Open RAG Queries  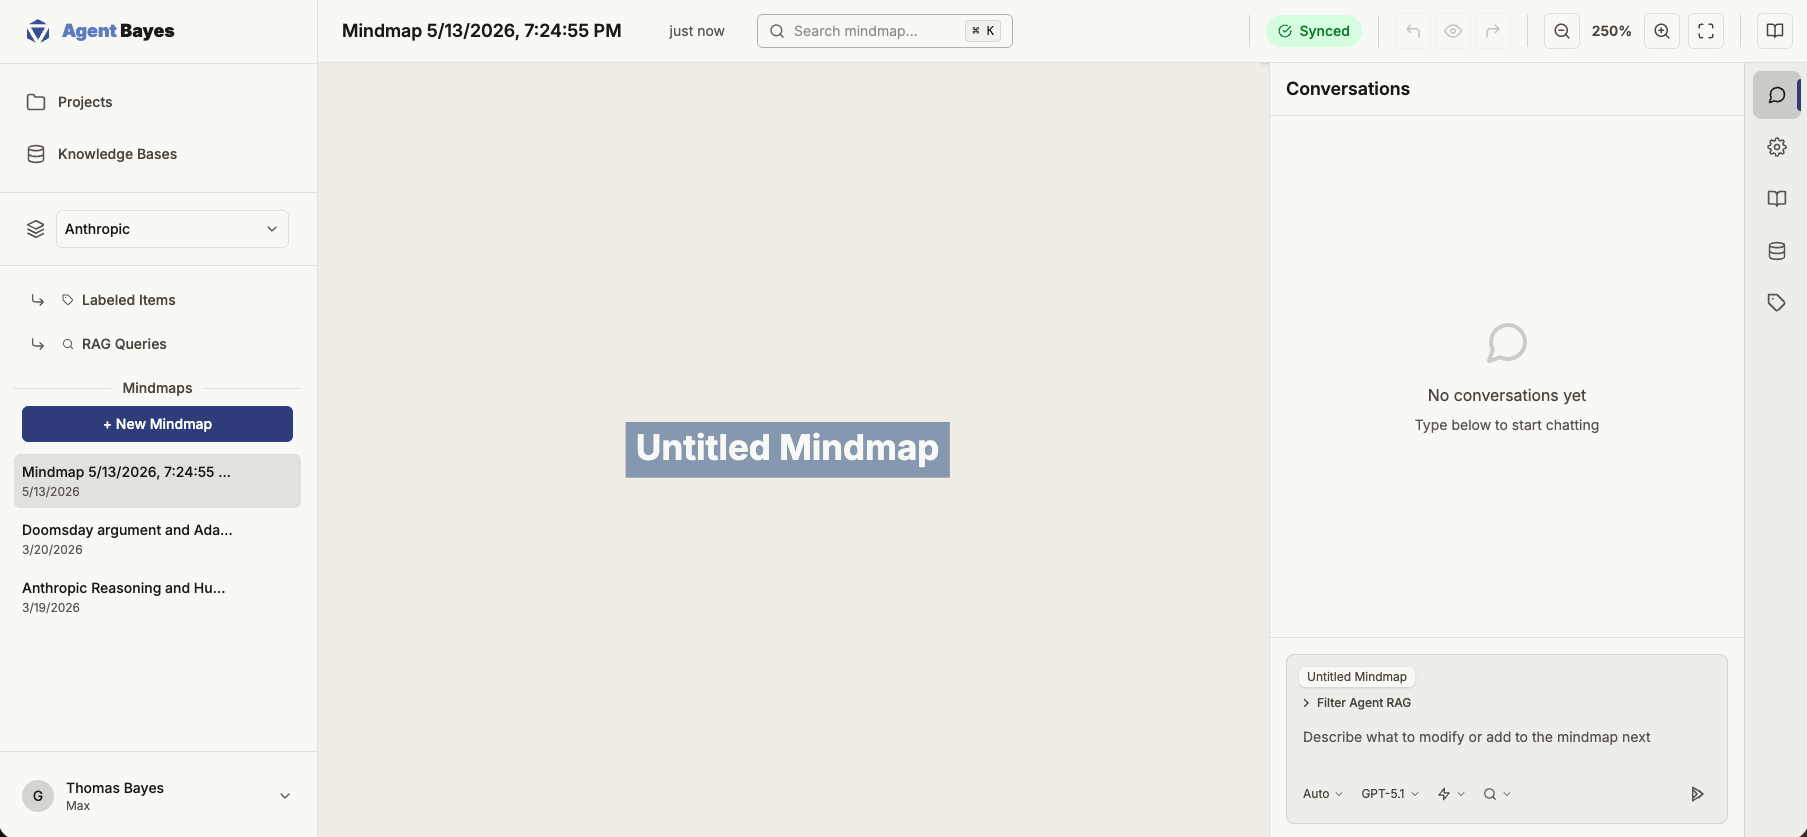[124, 344]
